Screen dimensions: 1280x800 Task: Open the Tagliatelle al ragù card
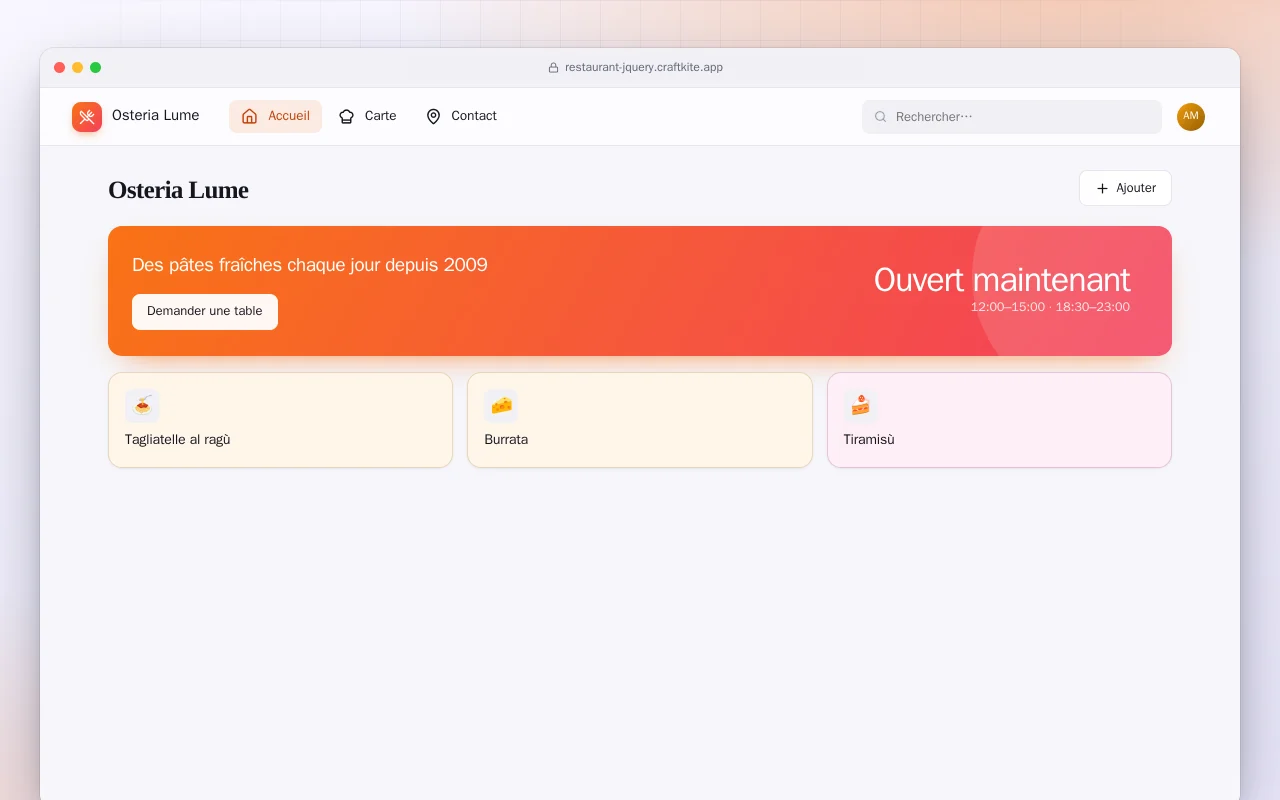[x=280, y=420]
